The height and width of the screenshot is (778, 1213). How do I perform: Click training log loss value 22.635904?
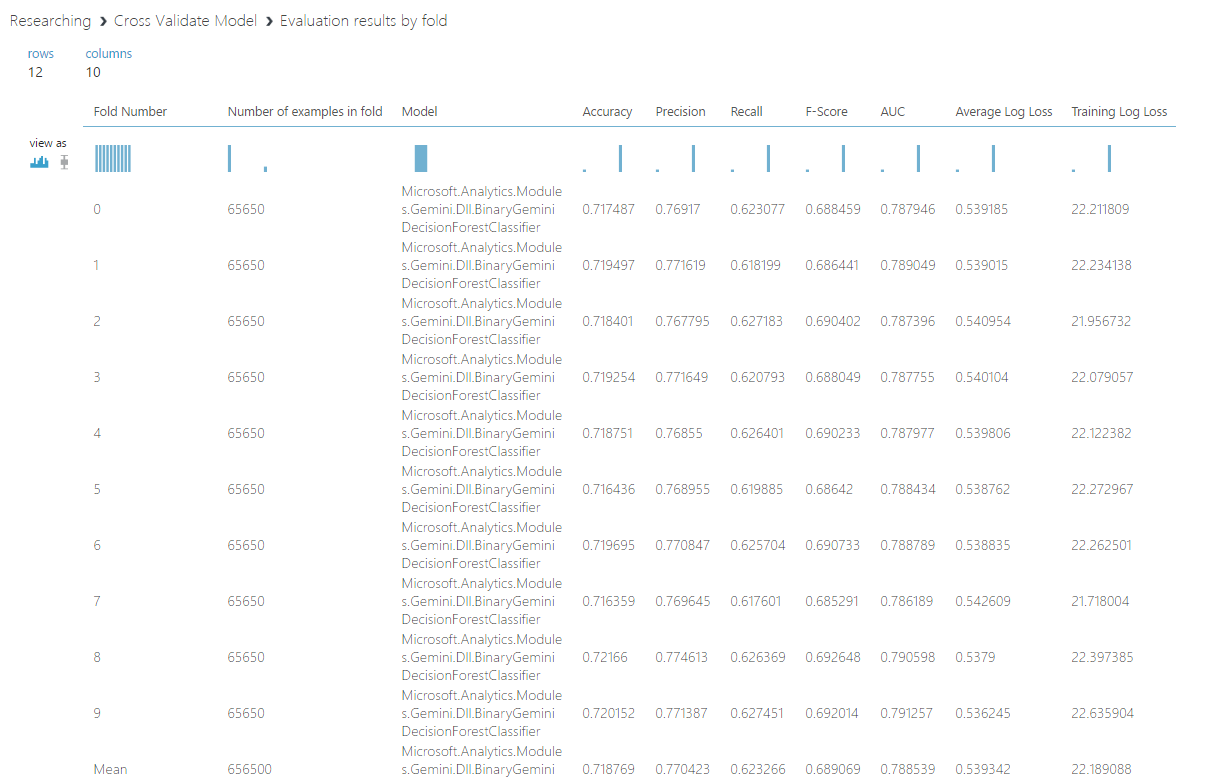click(x=1101, y=713)
